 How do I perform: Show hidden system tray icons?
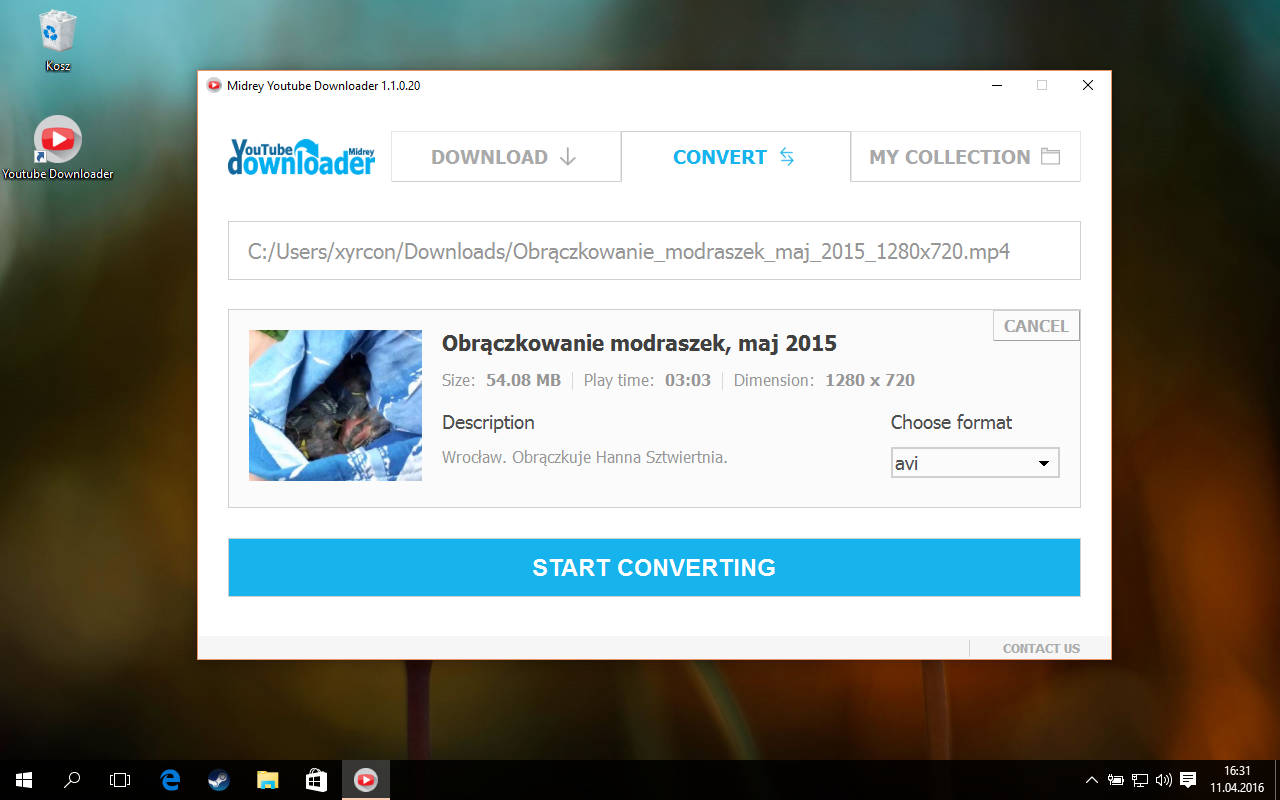1091,780
